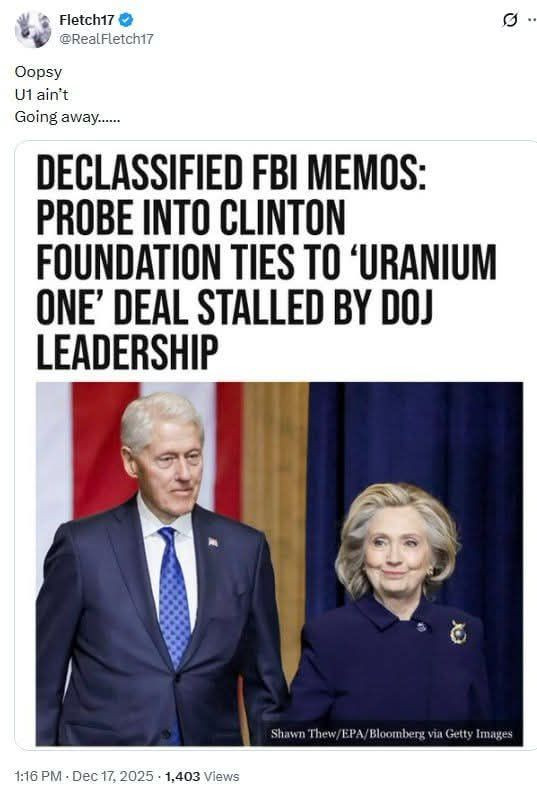Click the gold brooch on navy coat
537x793 pixels.
[x=458, y=633]
